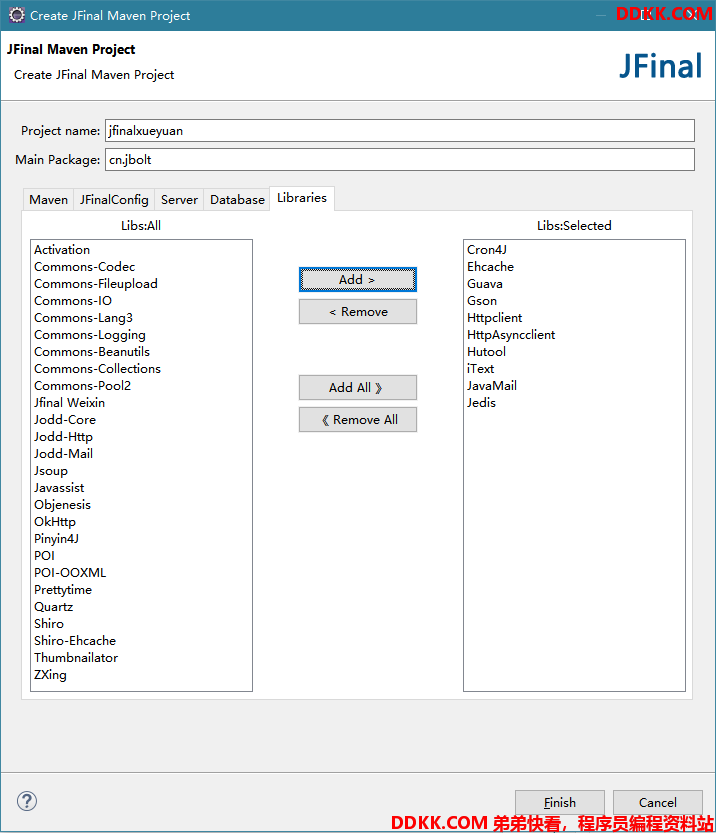Click the < Remove button
This screenshot has width=716, height=833.
pos(357,312)
